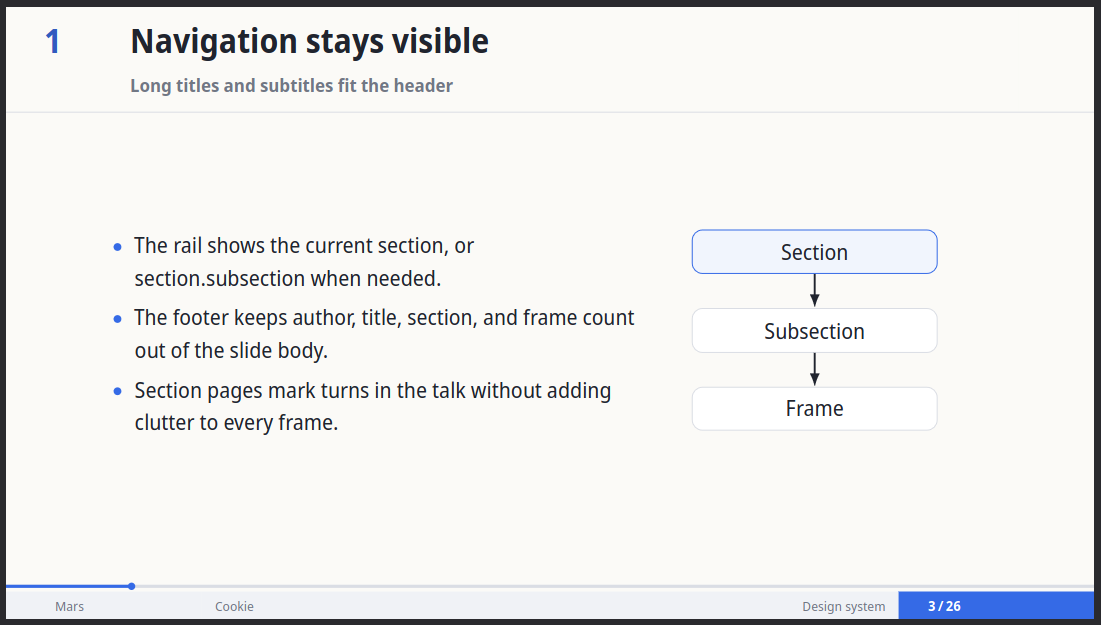Click the bullet text about section.subsection
The width and height of the screenshot is (1101, 625).
pos(304,262)
